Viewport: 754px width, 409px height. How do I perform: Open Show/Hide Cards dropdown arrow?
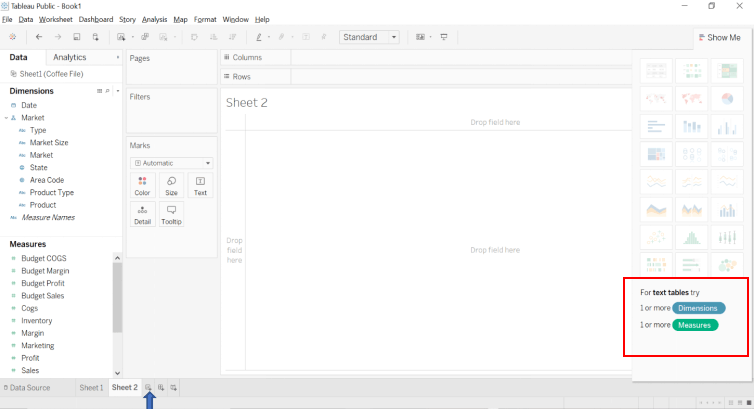[x=430, y=37]
